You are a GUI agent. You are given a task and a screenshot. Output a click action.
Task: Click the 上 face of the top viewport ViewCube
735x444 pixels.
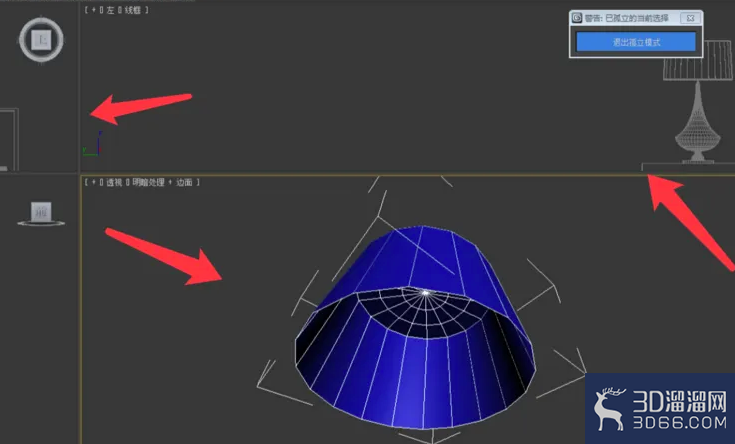click(41, 40)
